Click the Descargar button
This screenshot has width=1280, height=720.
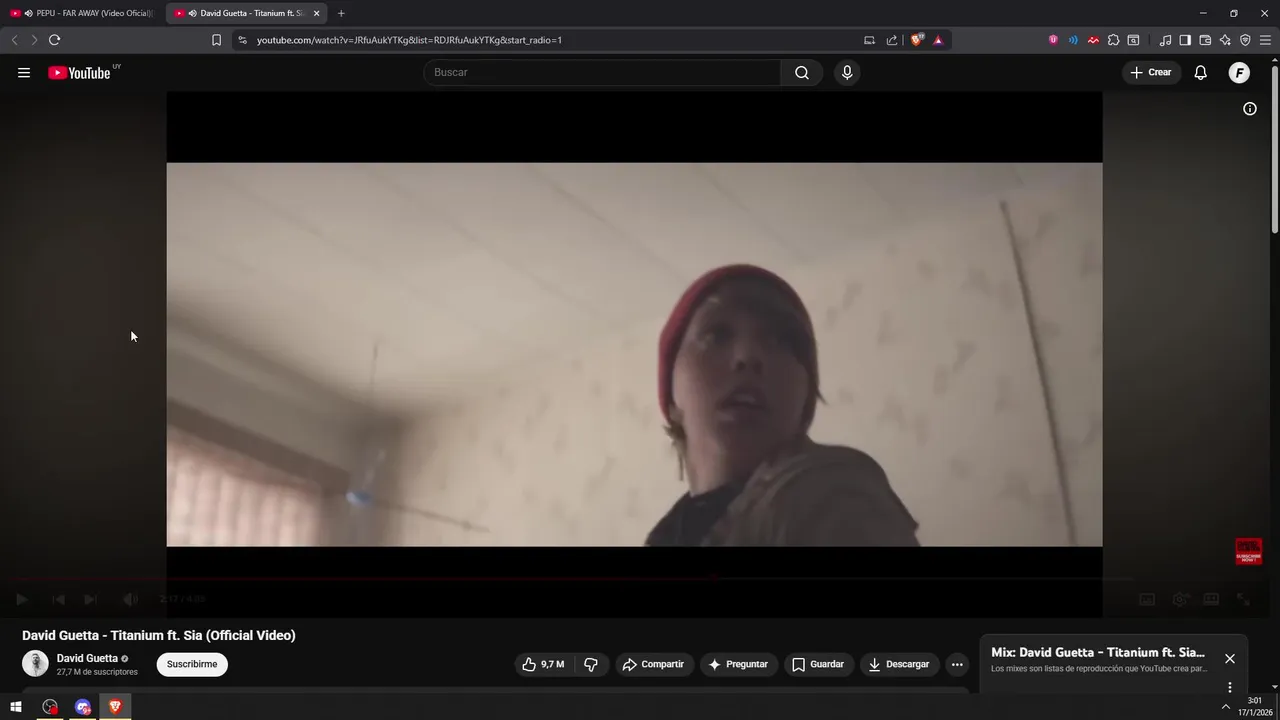click(x=899, y=664)
